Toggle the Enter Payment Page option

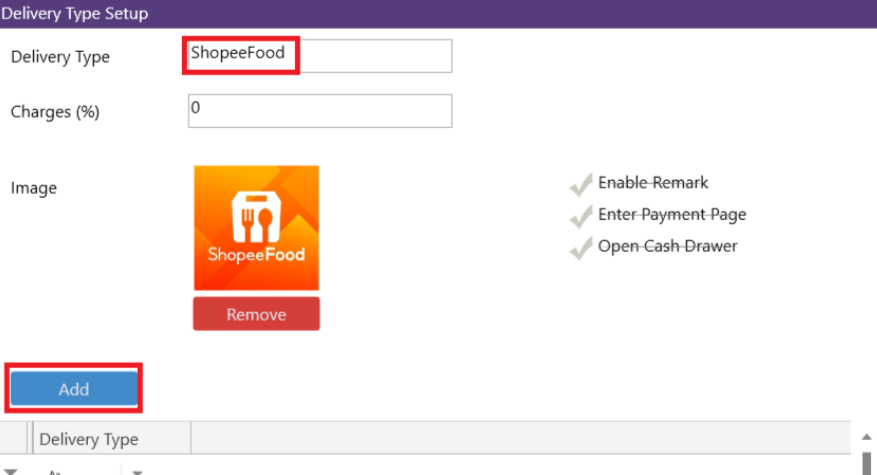[x=580, y=217]
